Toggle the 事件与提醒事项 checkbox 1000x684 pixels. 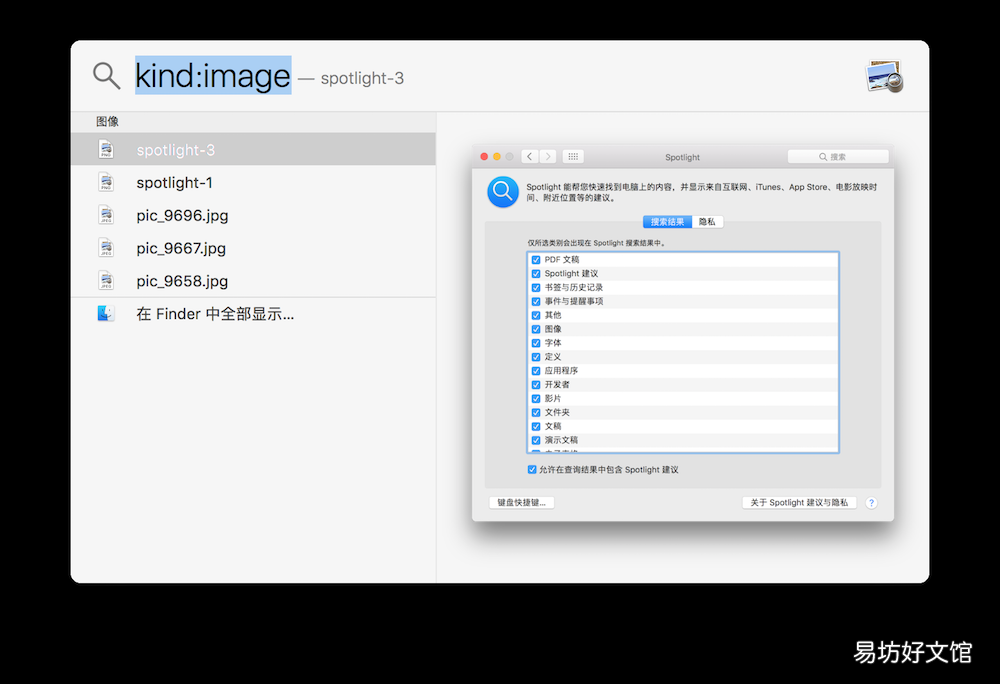point(536,302)
